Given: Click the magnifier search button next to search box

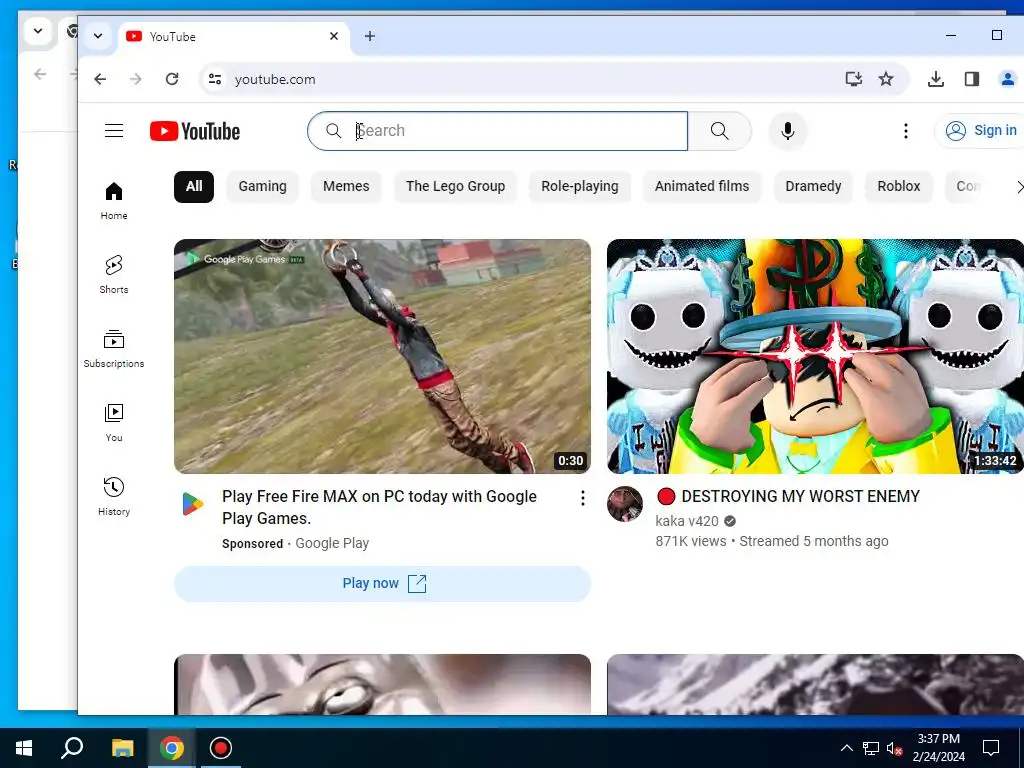Looking at the screenshot, I should click(x=720, y=131).
